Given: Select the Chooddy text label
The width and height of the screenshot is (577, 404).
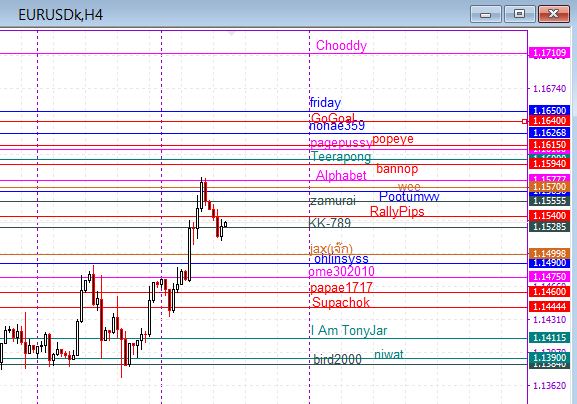Looking at the screenshot, I should tap(341, 46).
